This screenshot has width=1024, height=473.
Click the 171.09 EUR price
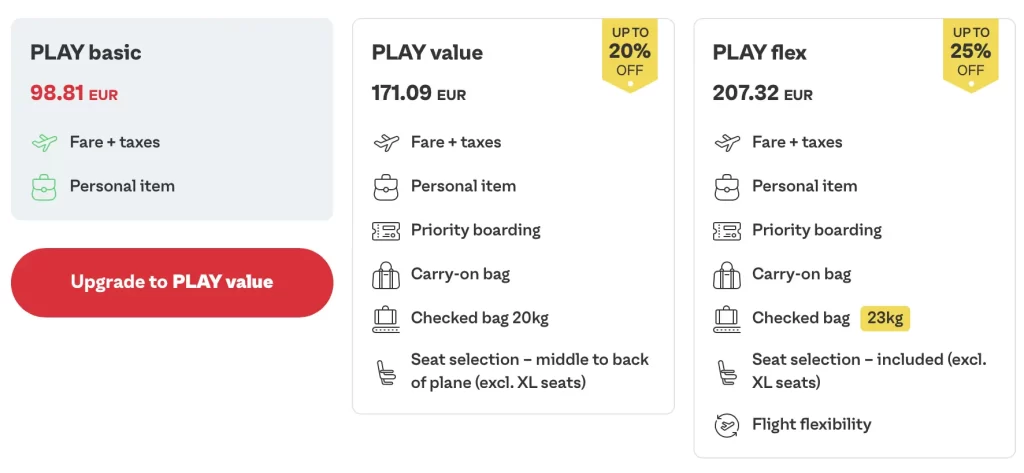(419, 94)
